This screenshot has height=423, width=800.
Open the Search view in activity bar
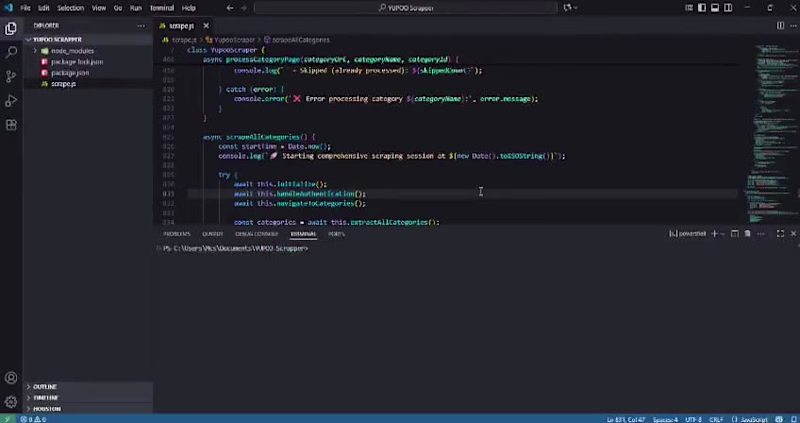click(x=11, y=53)
